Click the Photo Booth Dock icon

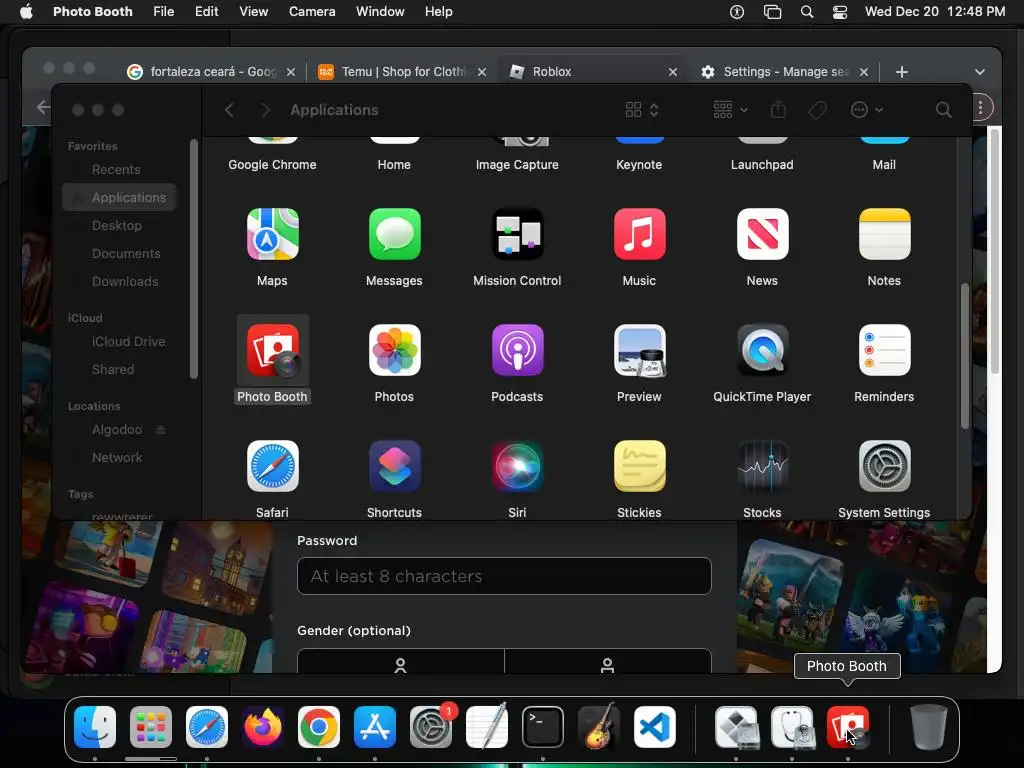point(848,726)
